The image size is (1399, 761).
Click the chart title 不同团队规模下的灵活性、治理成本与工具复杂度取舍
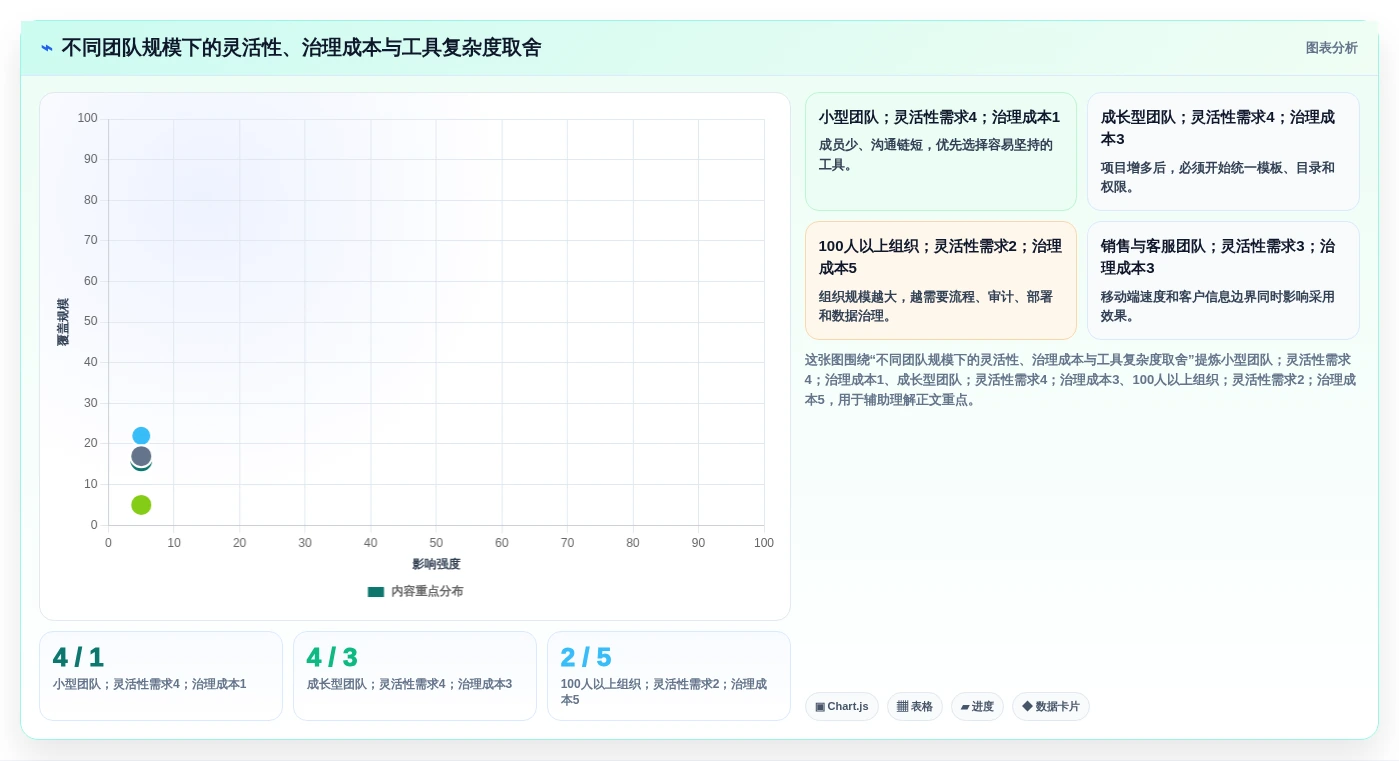click(301, 47)
